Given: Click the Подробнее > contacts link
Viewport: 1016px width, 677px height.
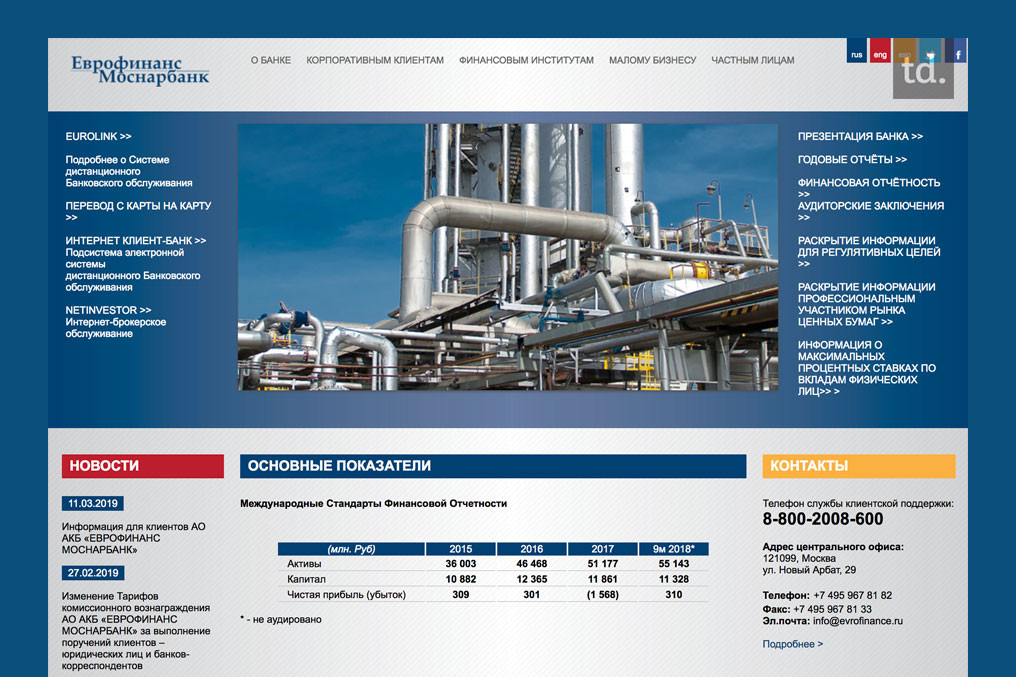Looking at the screenshot, I should pyautogui.click(x=792, y=644).
